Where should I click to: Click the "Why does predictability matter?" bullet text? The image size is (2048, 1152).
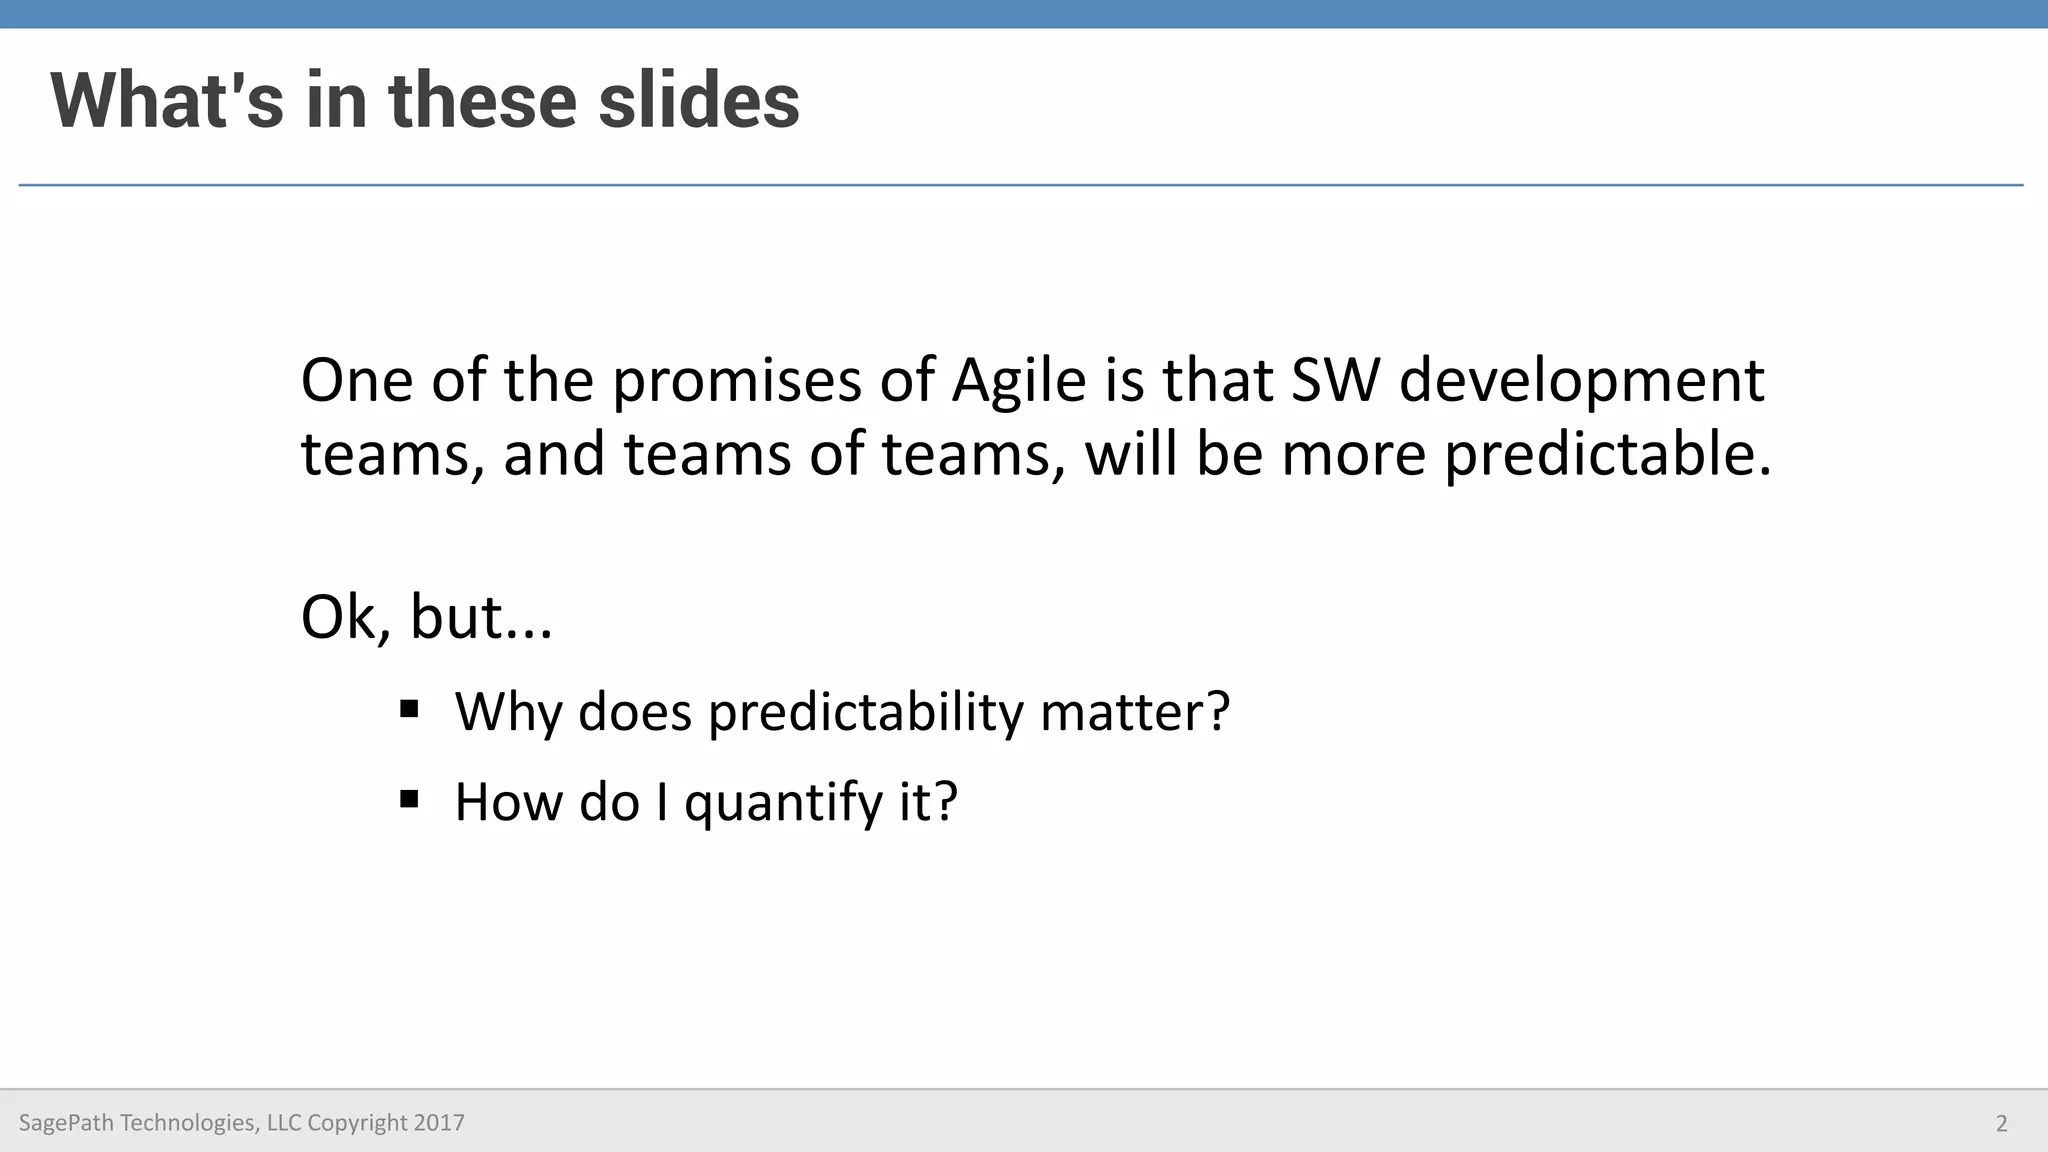842,713
